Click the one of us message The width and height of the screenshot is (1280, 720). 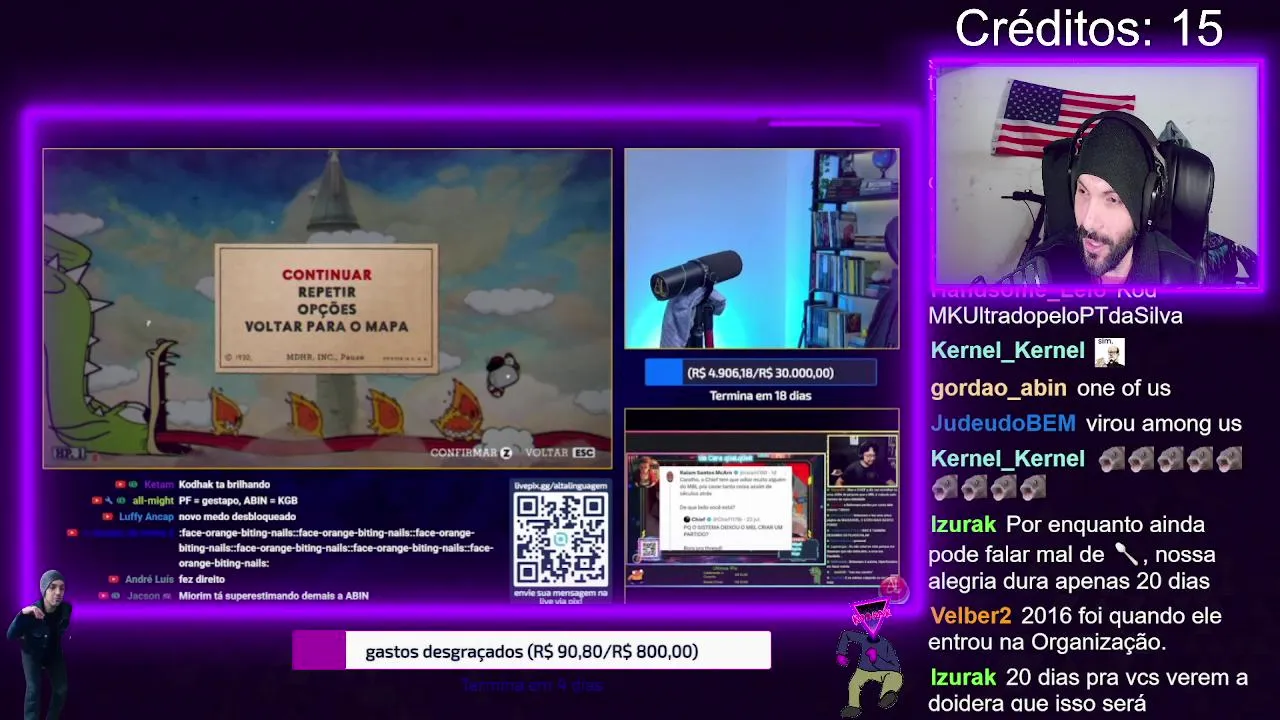pos(1124,388)
